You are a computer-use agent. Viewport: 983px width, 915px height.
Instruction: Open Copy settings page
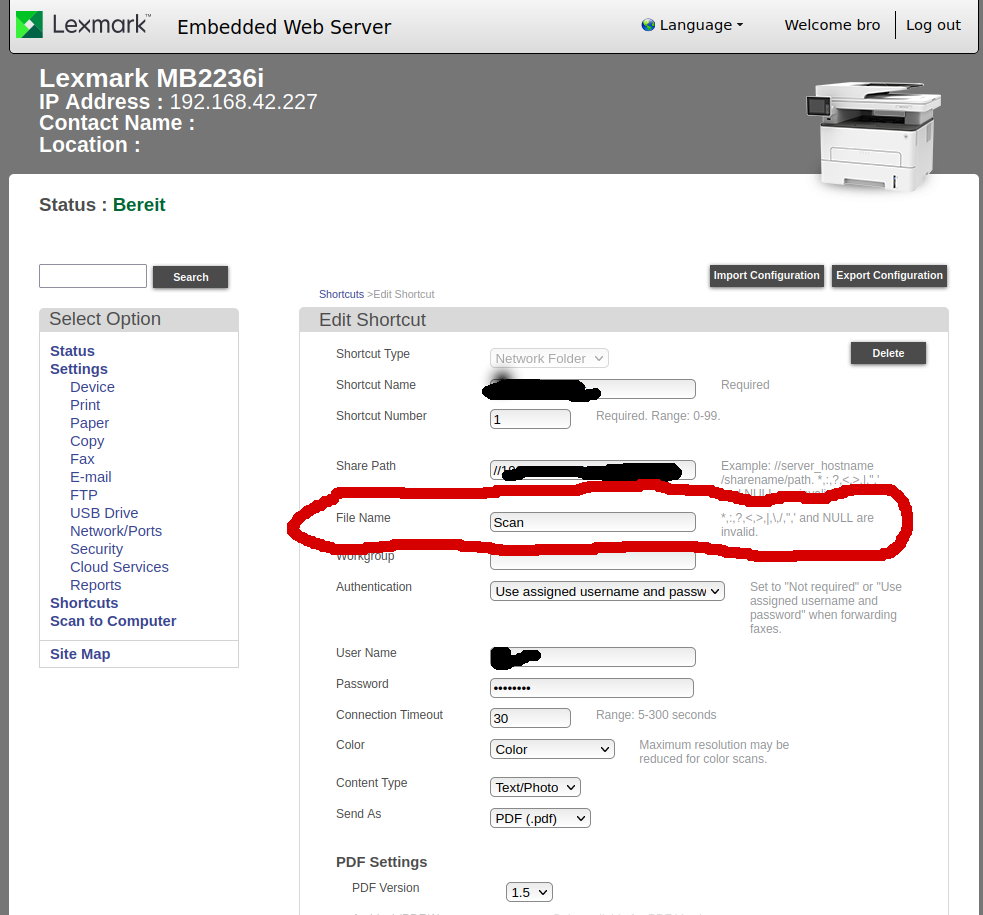click(x=87, y=441)
